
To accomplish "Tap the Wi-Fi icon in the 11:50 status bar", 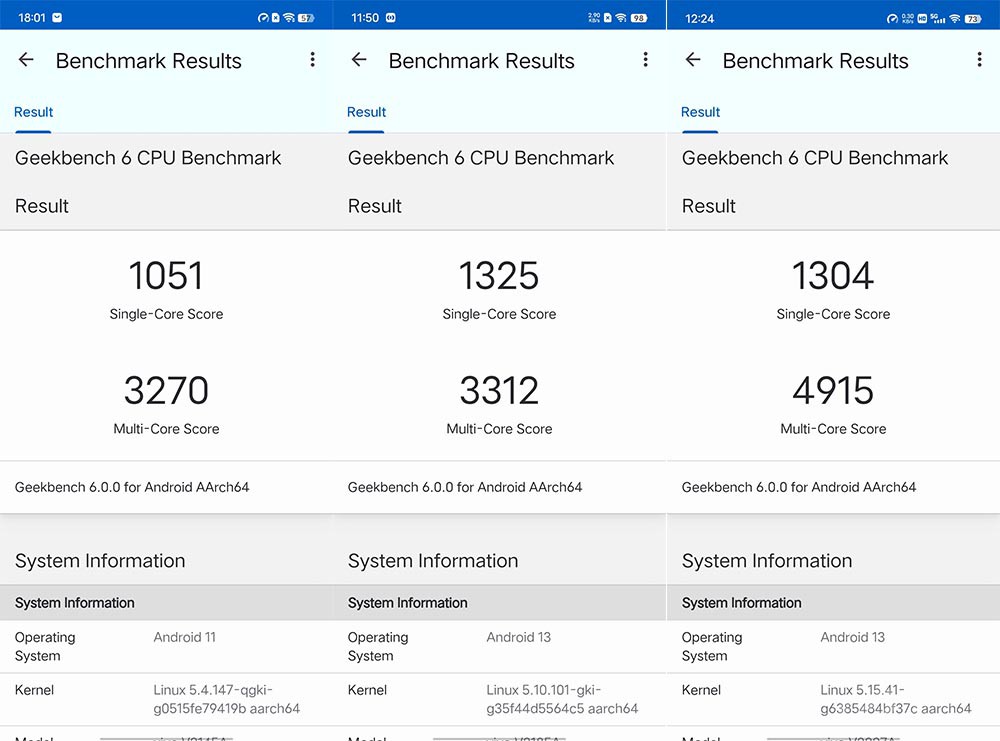I will coord(621,18).
